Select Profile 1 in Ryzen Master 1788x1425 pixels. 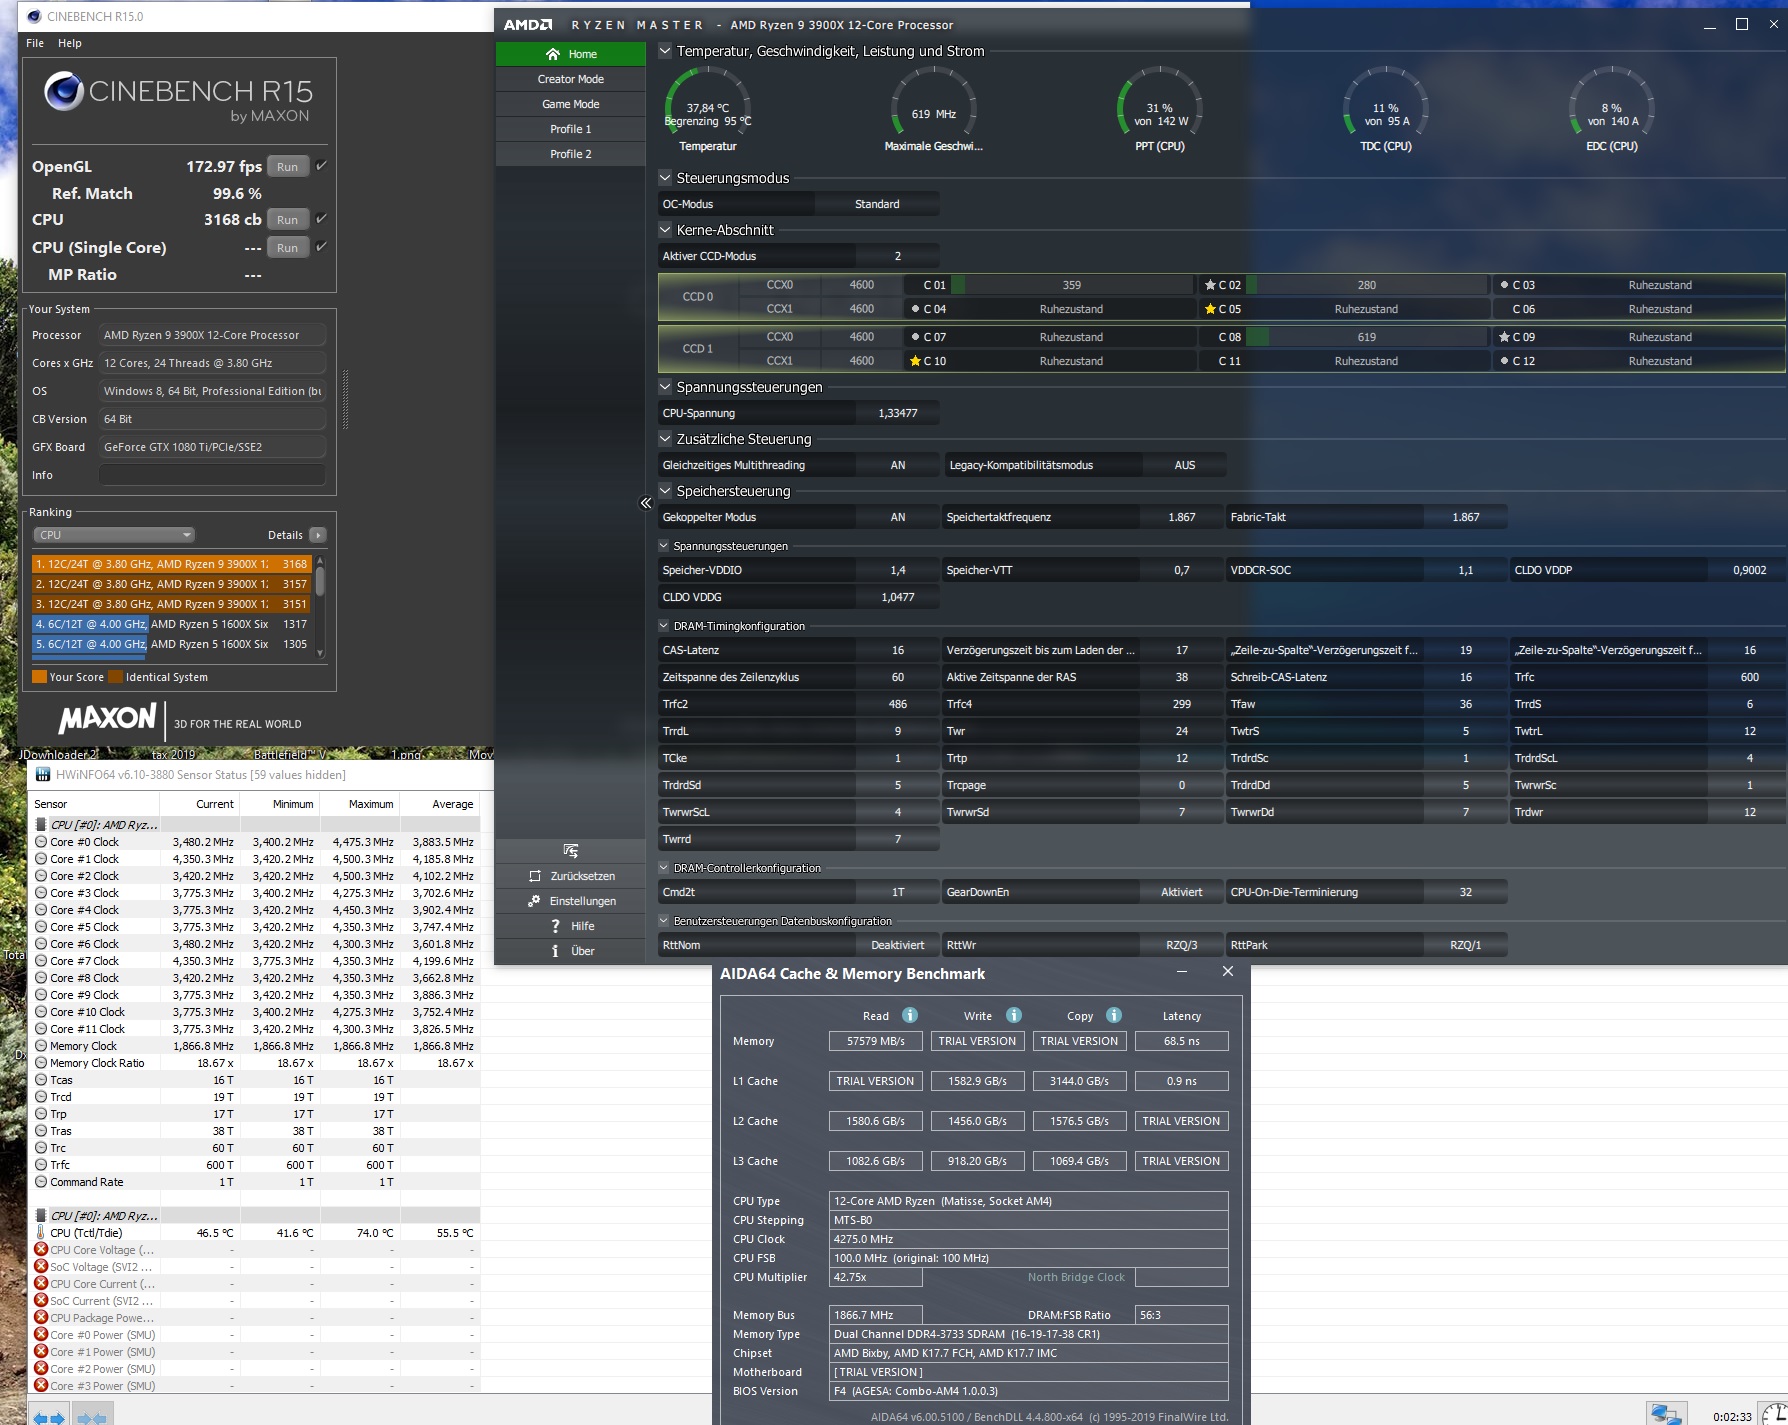571,129
